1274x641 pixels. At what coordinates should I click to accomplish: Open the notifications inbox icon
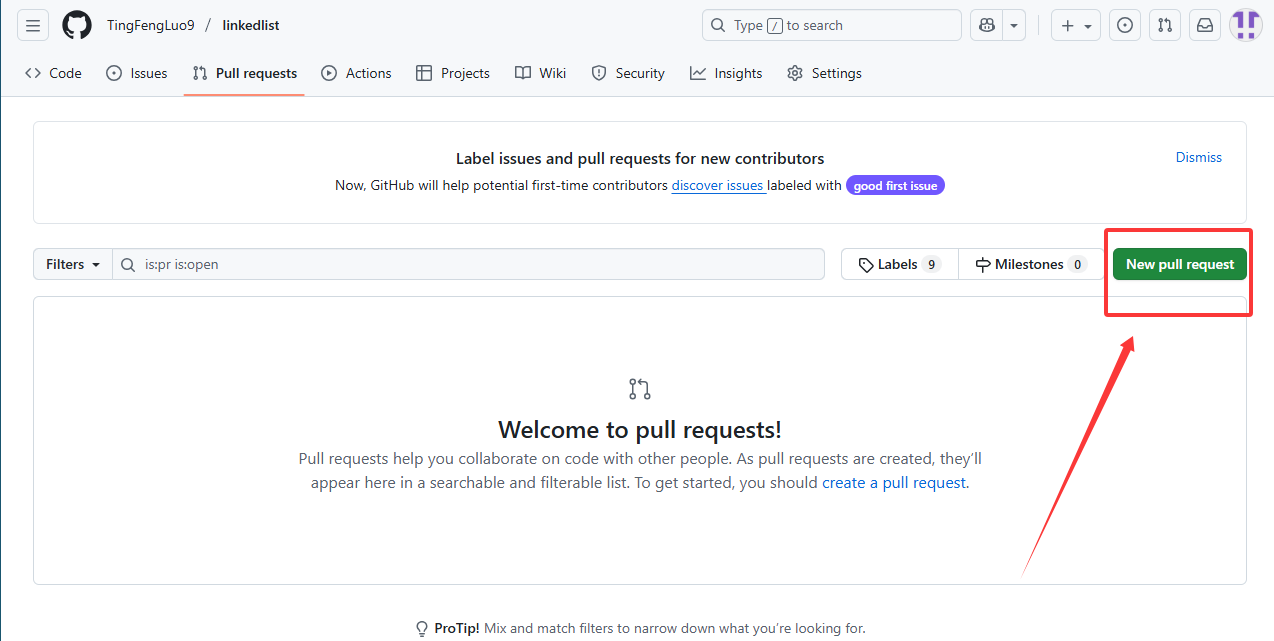coord(1205,26)
